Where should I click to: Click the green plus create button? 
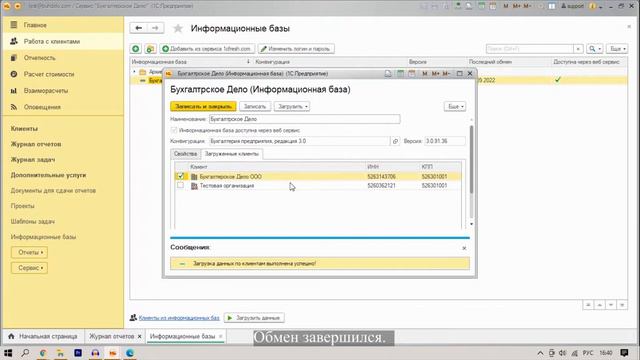point(136,49)
